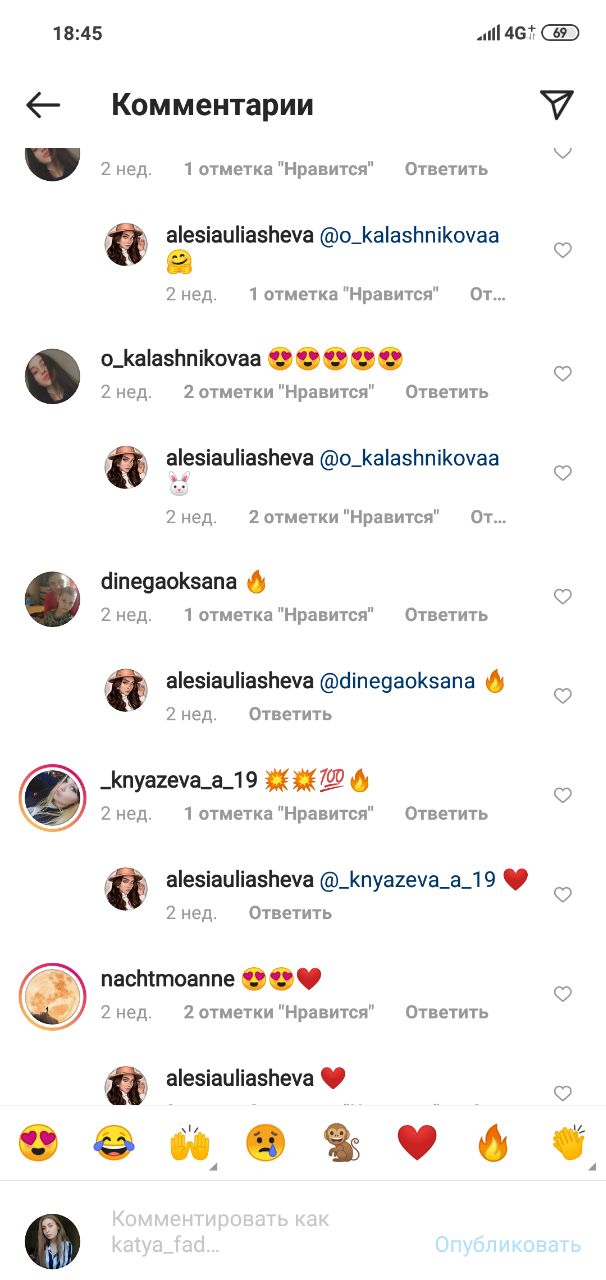The width and height of the screenshot is (606, 1280).
Task: Insert the fire emoji from quick bar
Action: pyautogui.click(x=492, y=1142)
